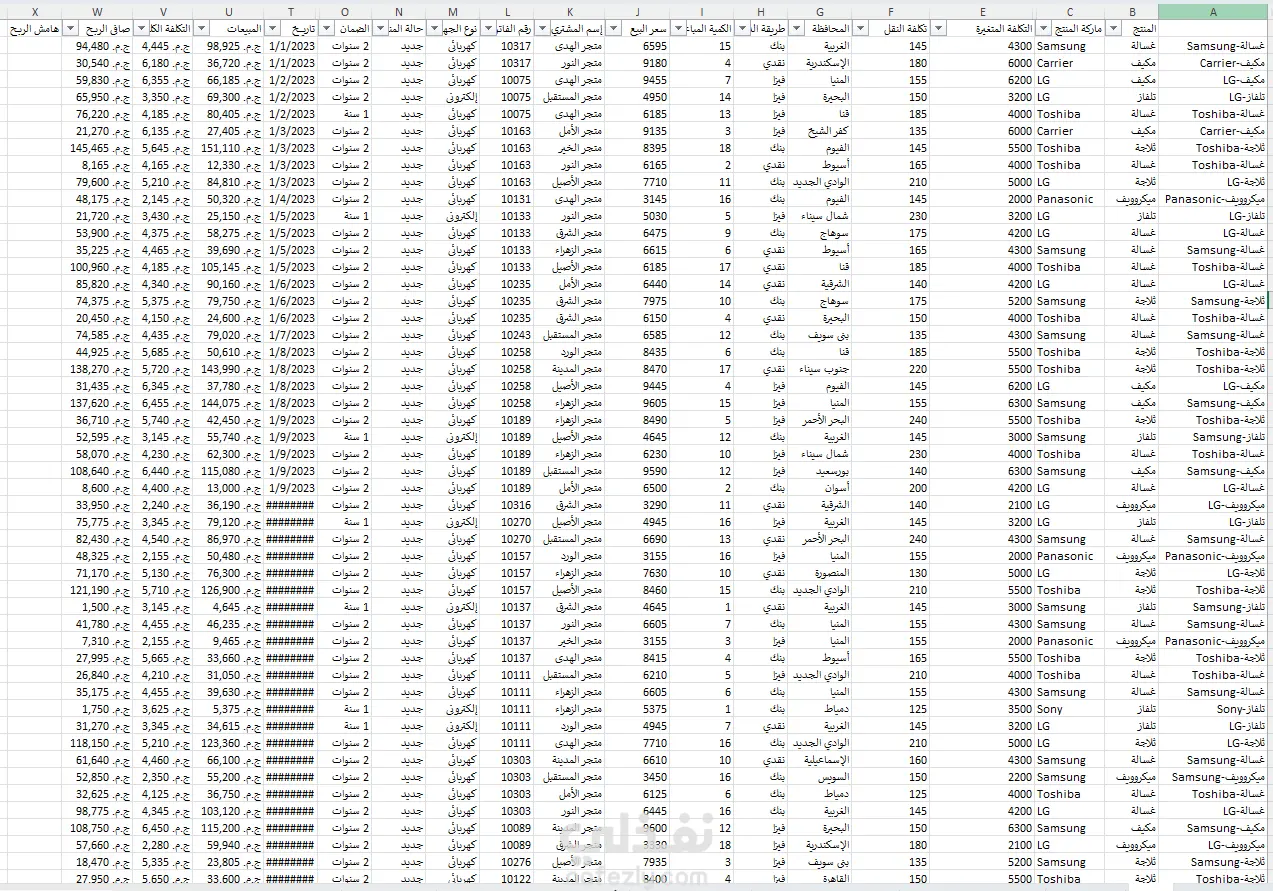Select column E header letter
Screen dimensions: 1273x891
pos(983,12)
